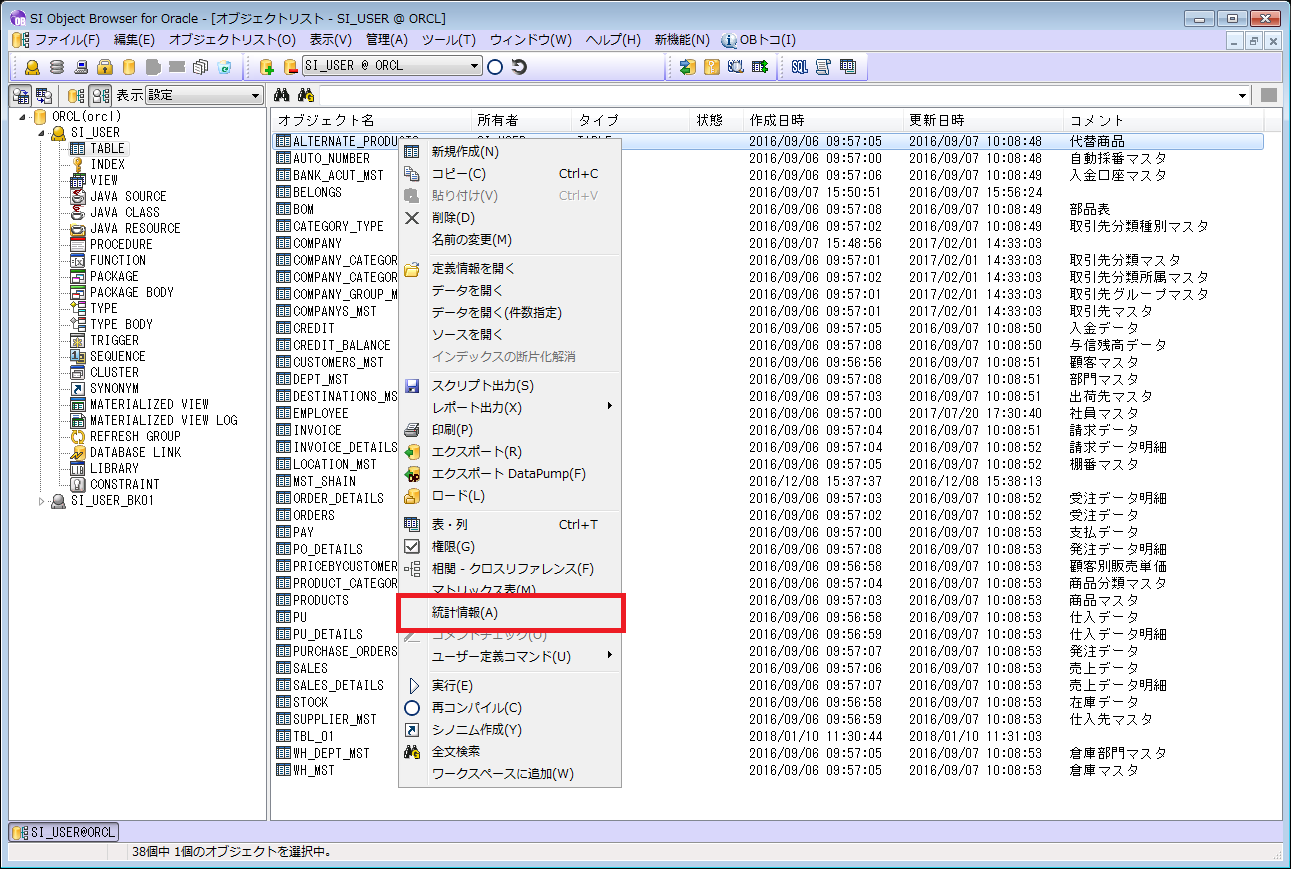
Task: Click the user management icon in toolbar
Action: coord(33,67)
